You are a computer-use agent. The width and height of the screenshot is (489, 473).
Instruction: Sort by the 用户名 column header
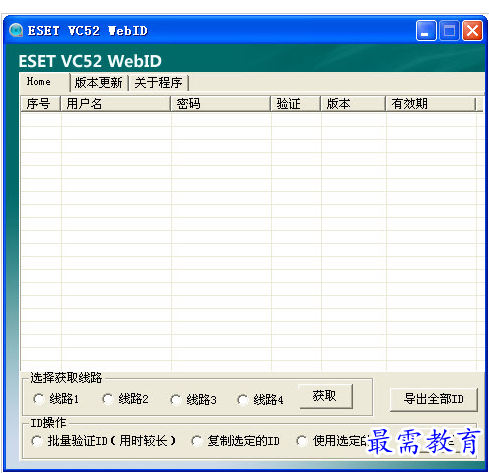[115, 104]
